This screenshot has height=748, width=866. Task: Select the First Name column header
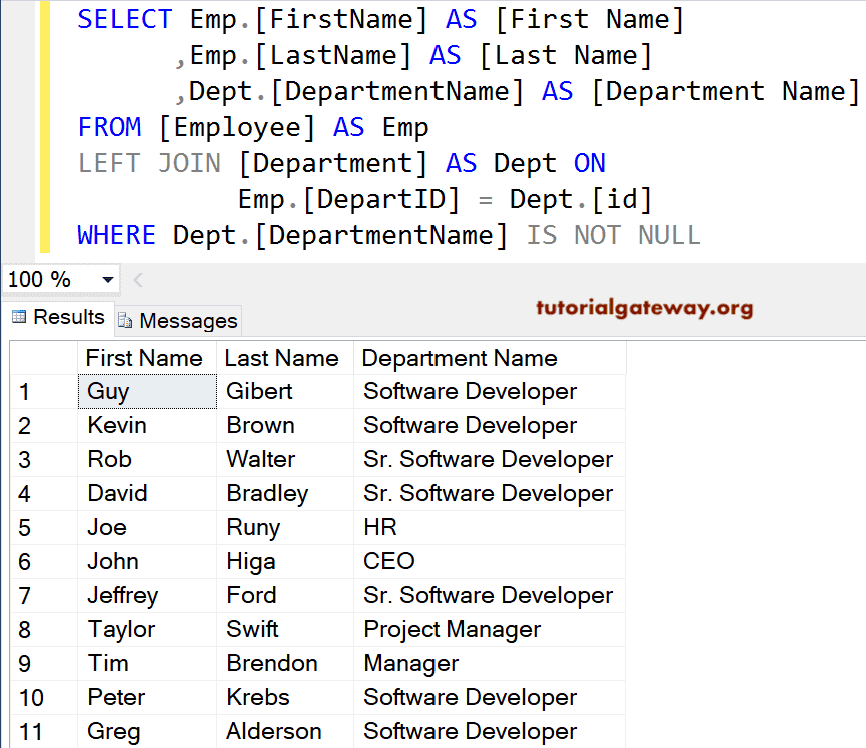point(146,359)
